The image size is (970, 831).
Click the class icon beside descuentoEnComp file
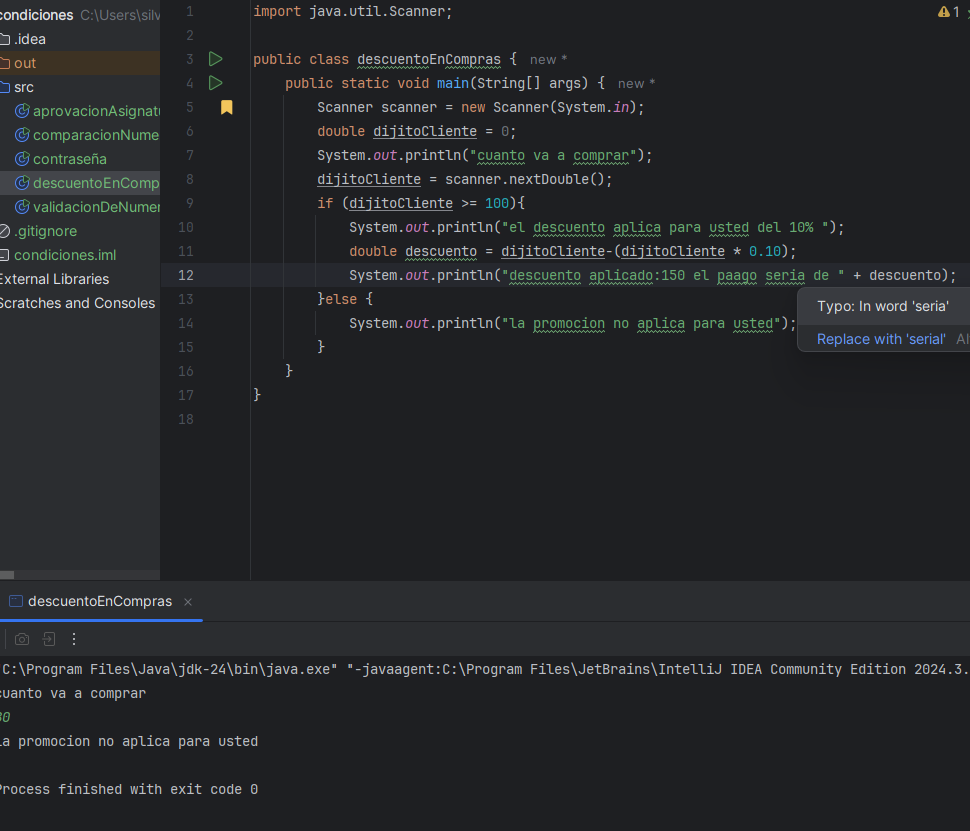click(22, 183)
